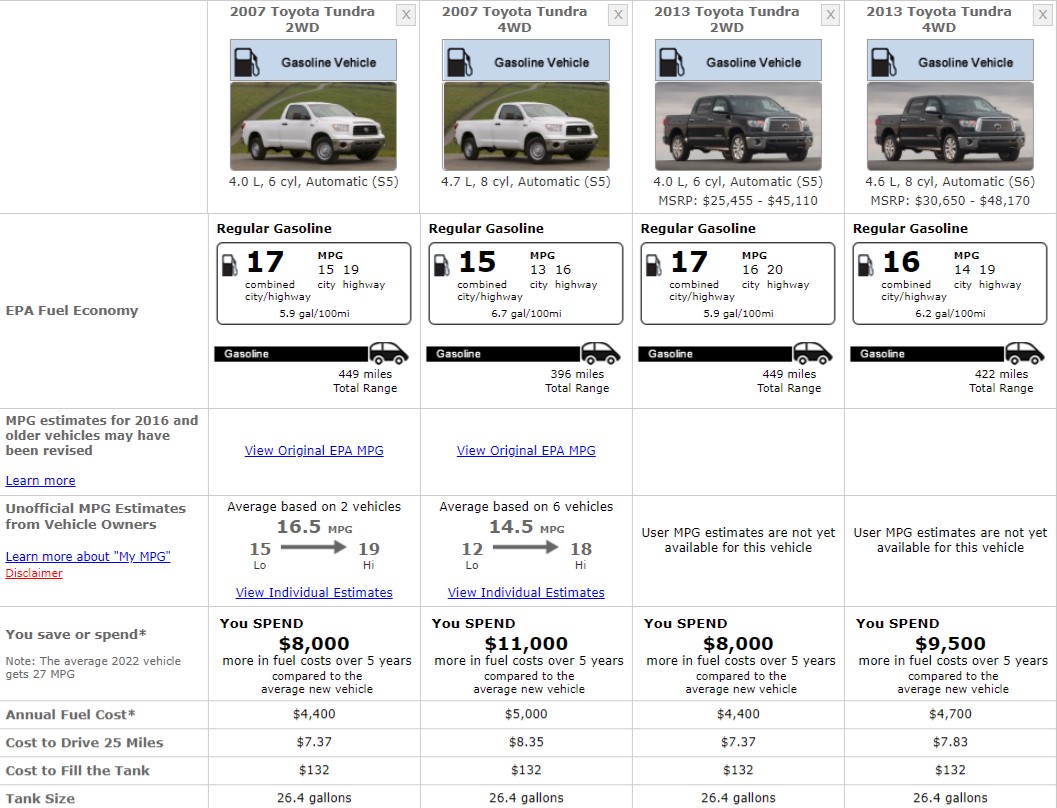The width and height of the screenshot is (1057, 808).
Task: Click car icon on 422 miles range bar
Action: coord(1025,352)
